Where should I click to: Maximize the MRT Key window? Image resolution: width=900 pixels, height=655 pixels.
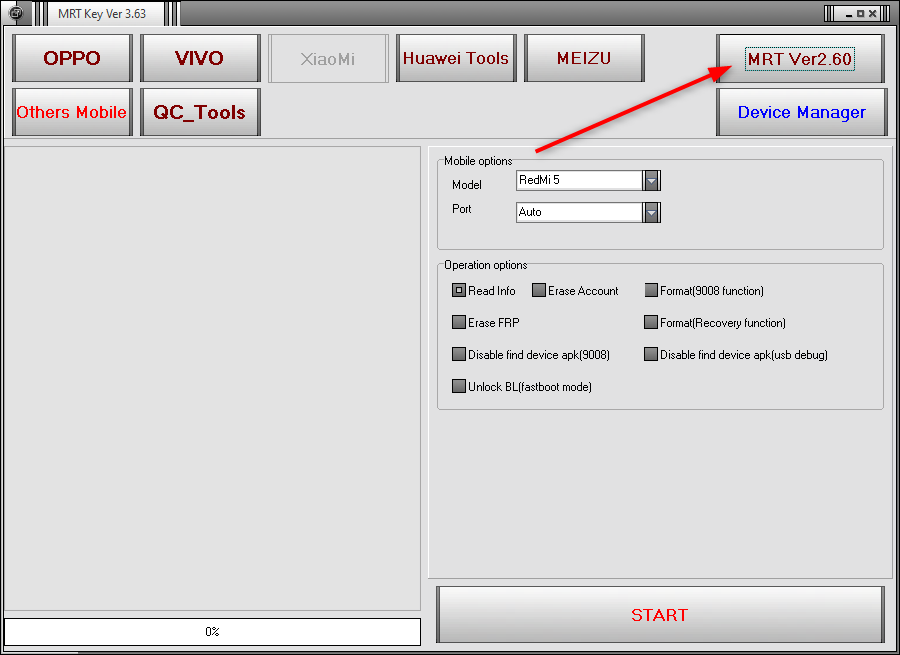pyautogui.click(x=860, y=14)
